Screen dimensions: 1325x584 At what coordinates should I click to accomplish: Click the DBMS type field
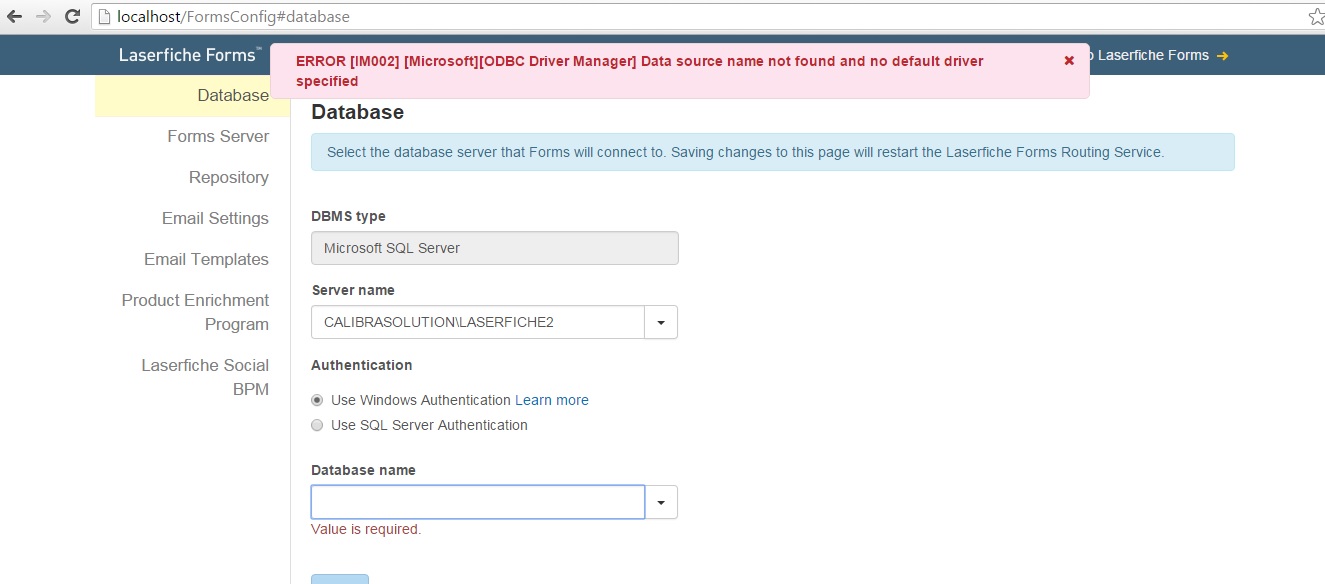[x=494, y=248]
